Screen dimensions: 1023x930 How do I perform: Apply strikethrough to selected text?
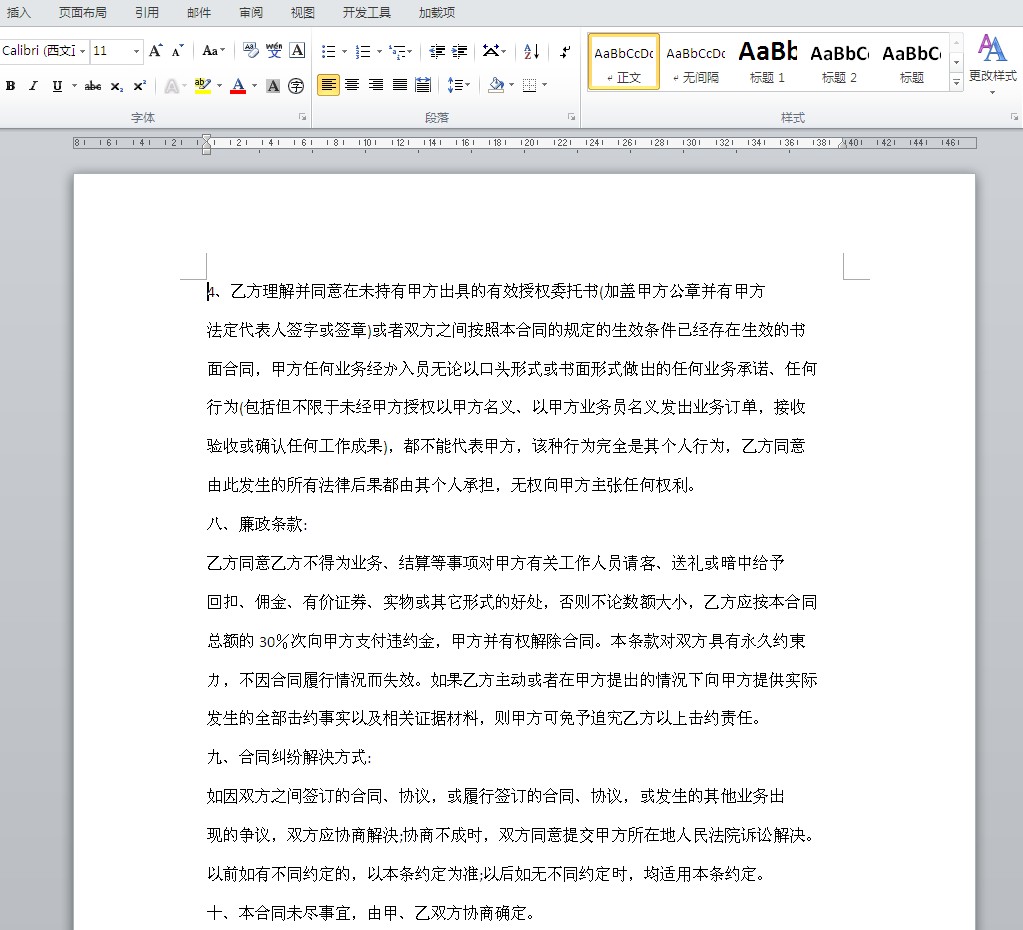click(93, 85)
